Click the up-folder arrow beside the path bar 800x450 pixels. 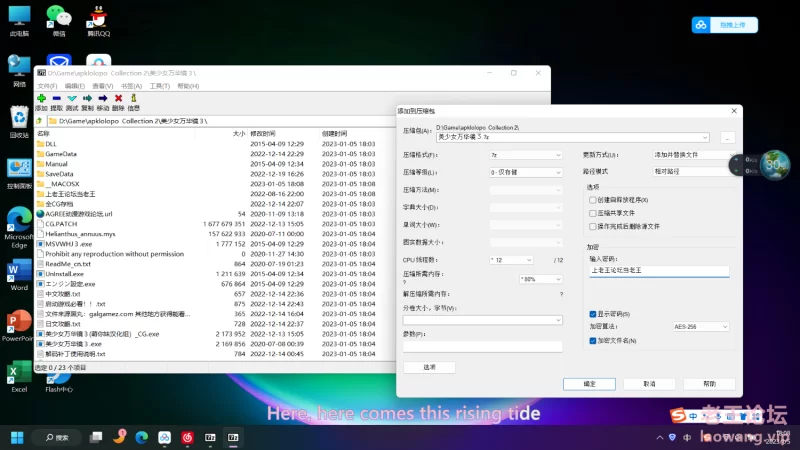click(x=39, y=121)
